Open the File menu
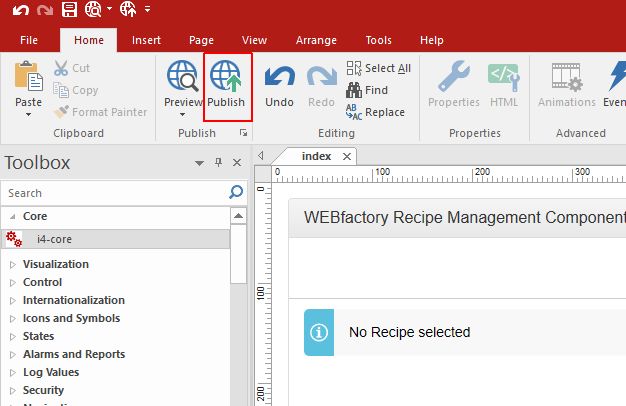This screenshot has height=406, width=626. click(29, 40)
